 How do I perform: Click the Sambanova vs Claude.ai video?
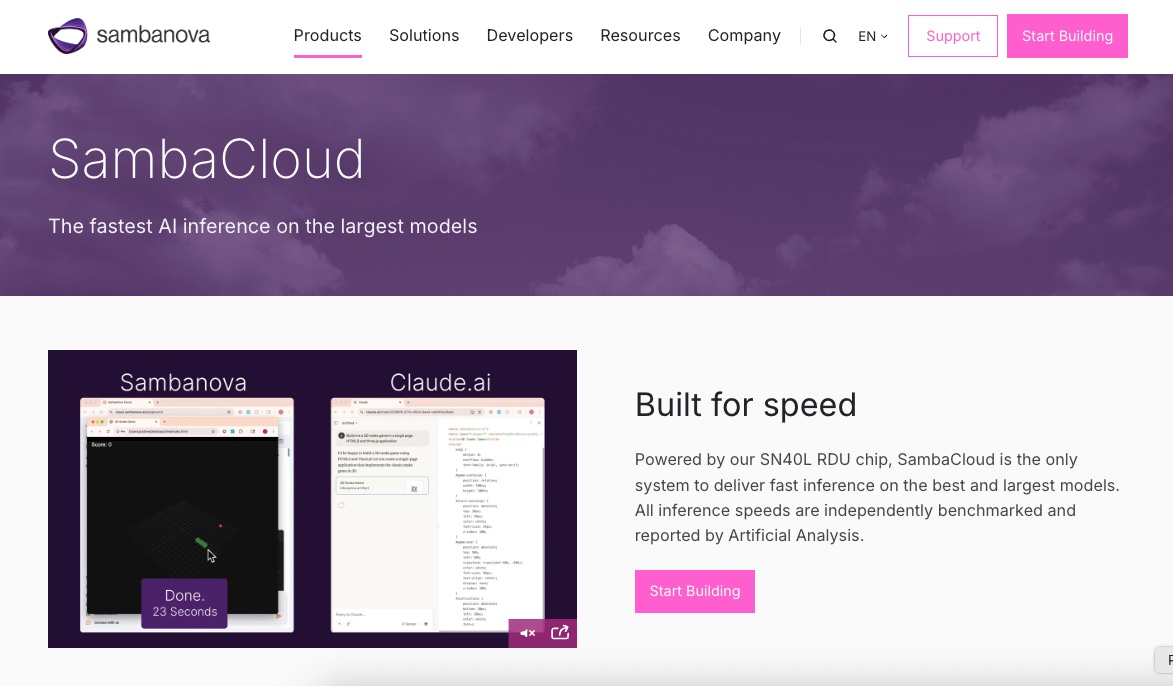(x=312, y=498)
